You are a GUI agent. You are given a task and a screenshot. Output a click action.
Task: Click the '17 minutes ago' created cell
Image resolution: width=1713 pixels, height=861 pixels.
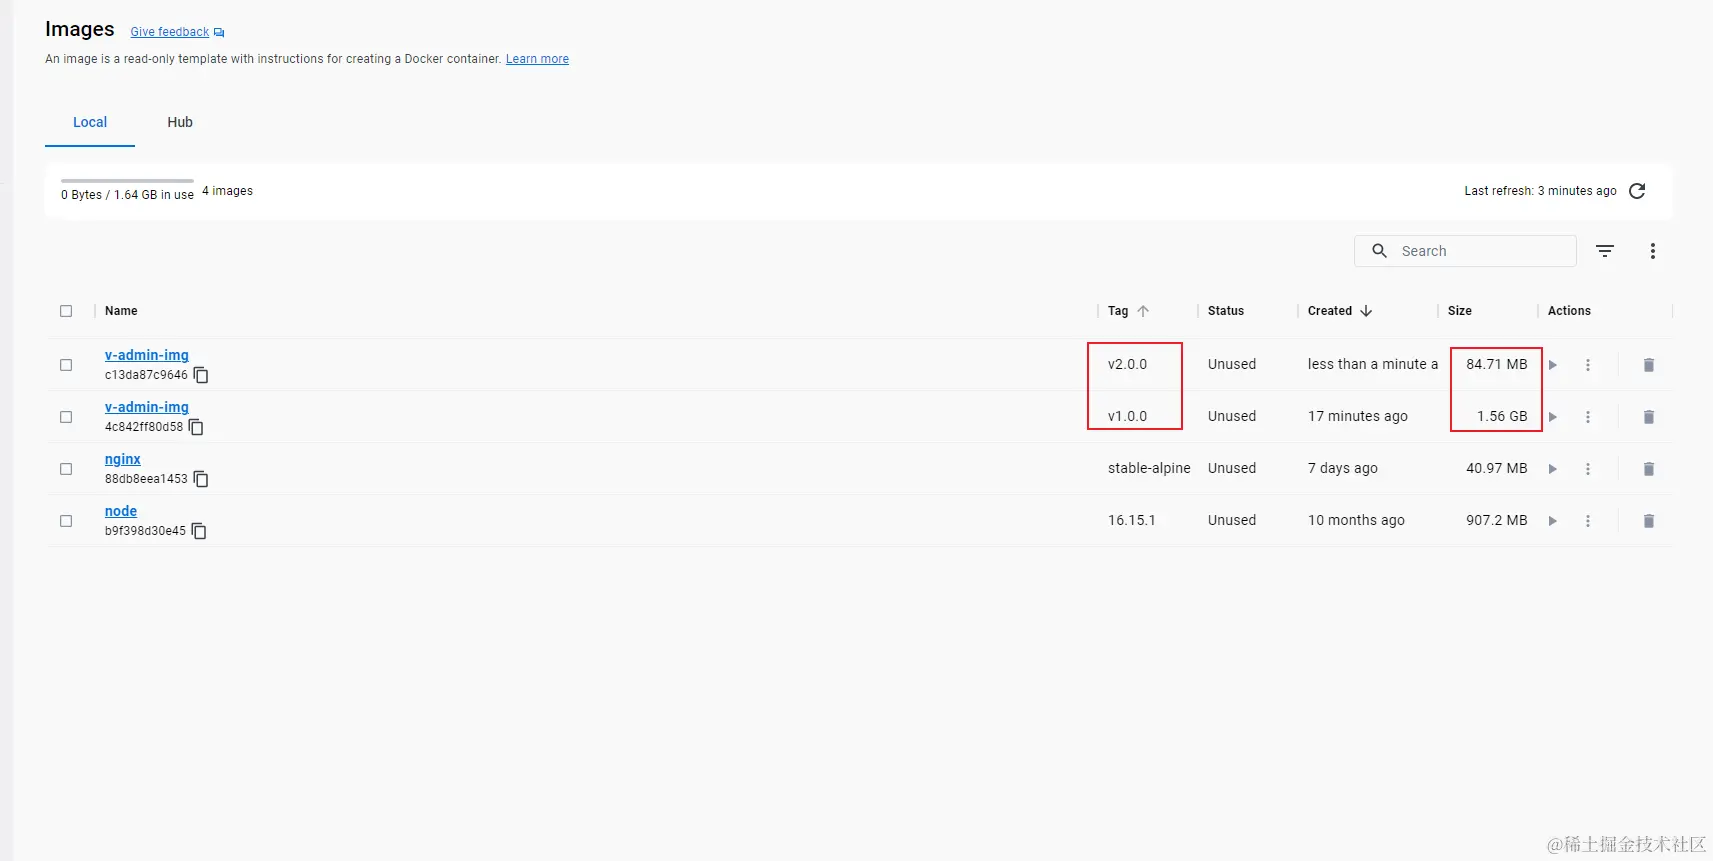[1358, 416]
